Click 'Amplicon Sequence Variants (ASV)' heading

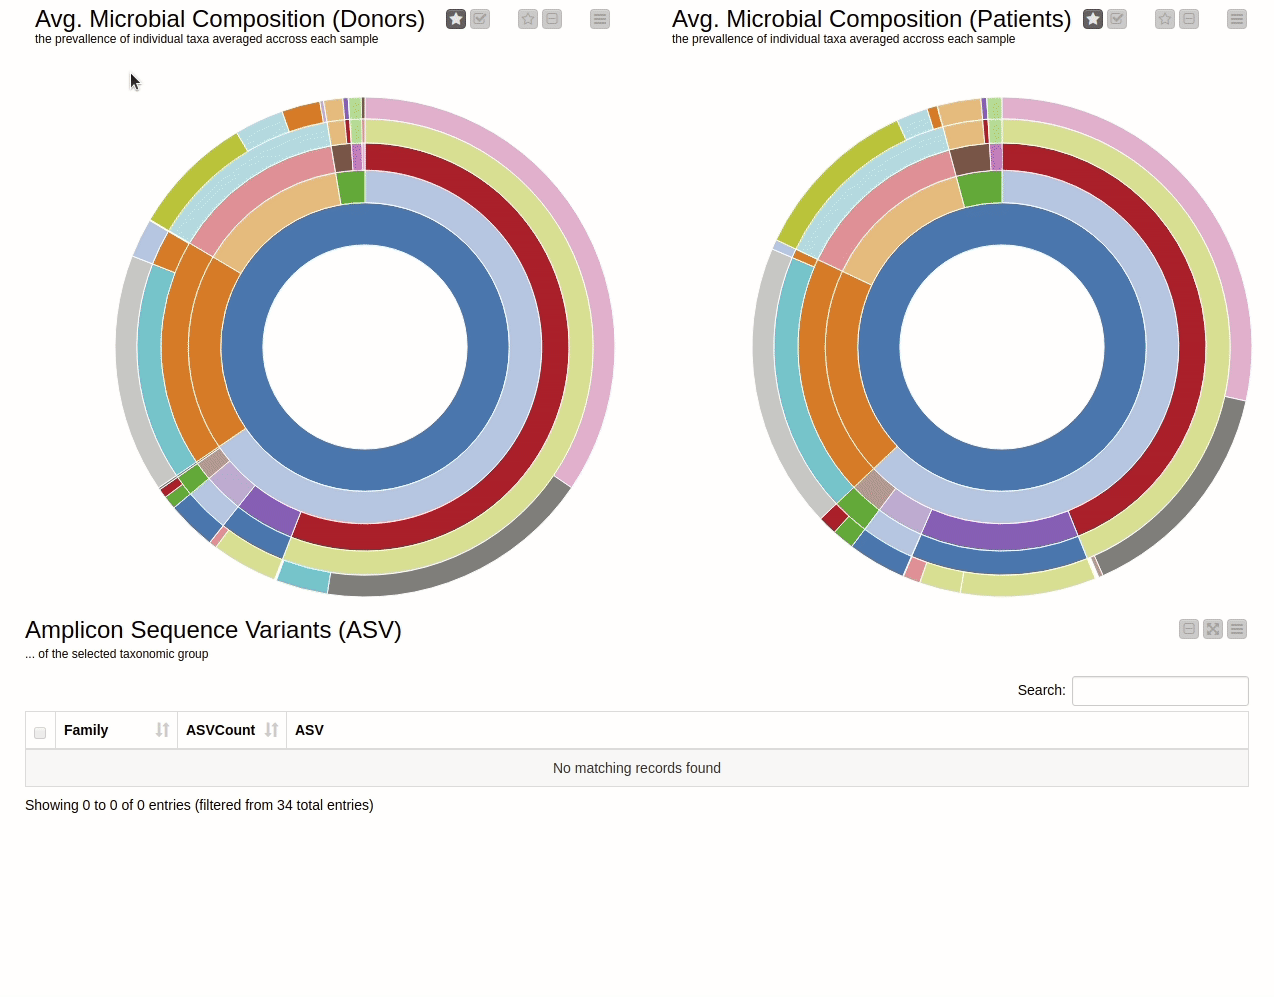pos(213,630)
